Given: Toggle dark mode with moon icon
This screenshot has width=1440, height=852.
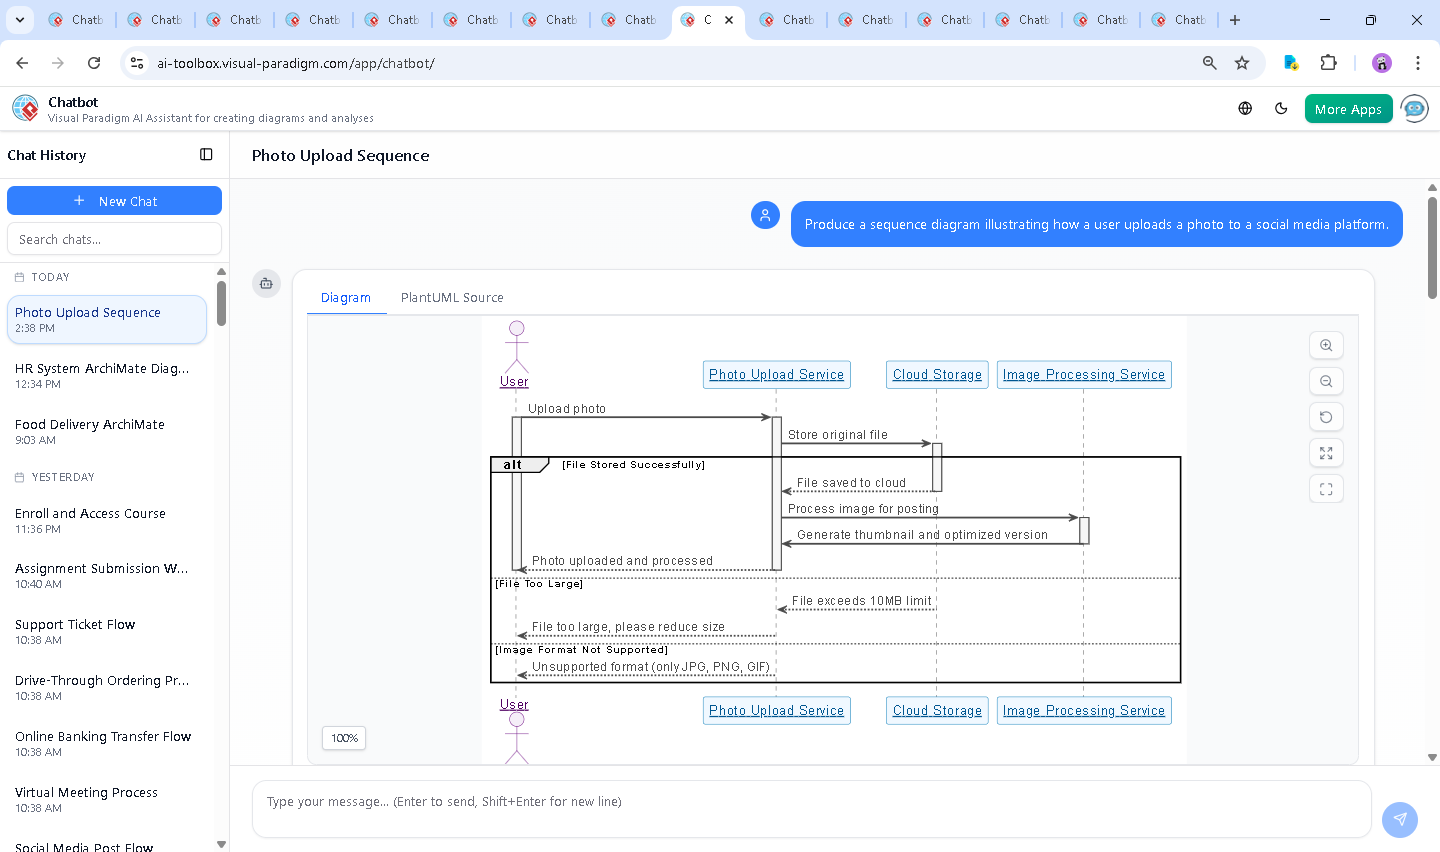Looking at the screenshot, I should [x=1281, y=109].
